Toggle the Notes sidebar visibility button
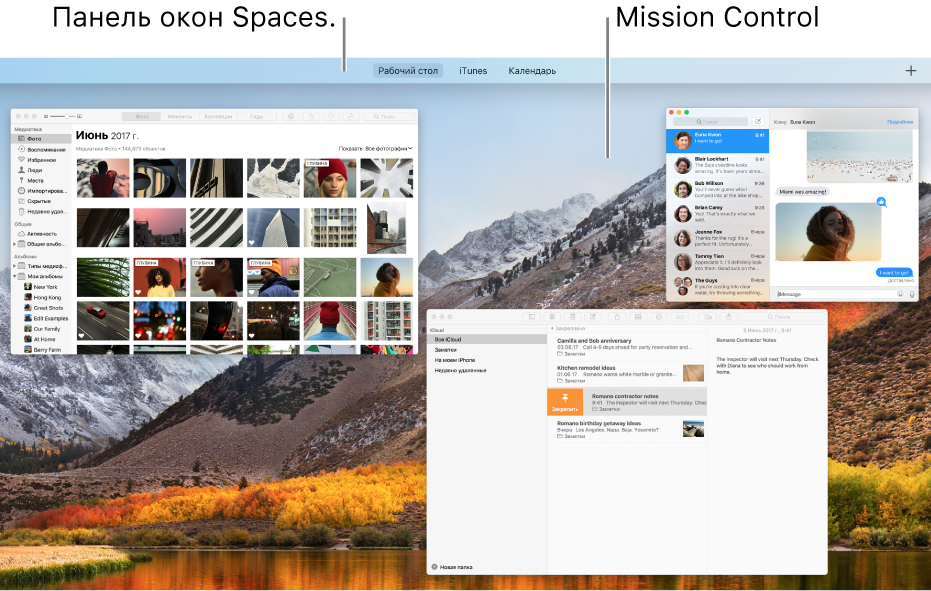 (532, 317)
